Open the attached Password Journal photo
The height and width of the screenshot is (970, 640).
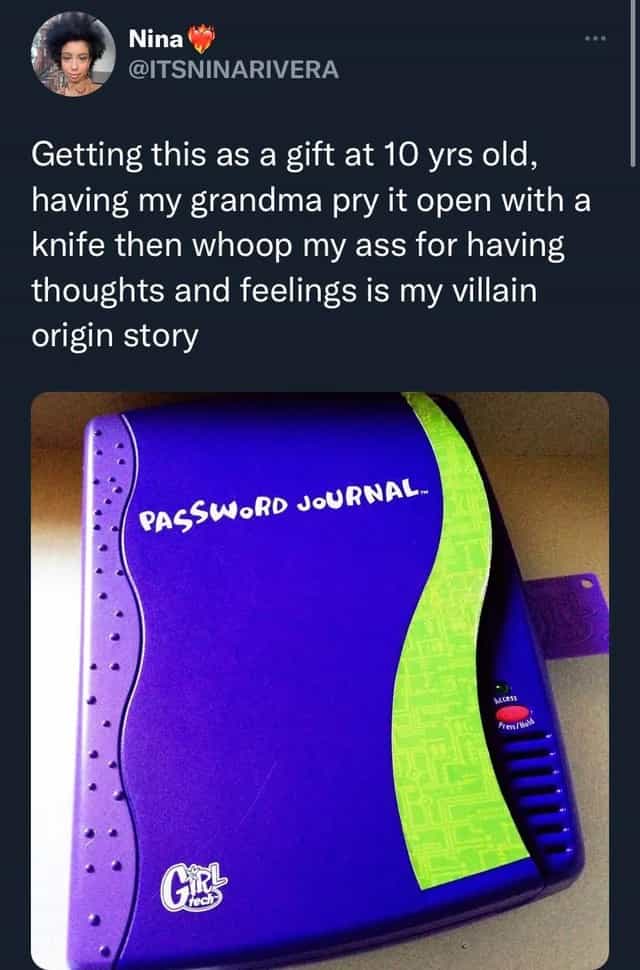320,680
